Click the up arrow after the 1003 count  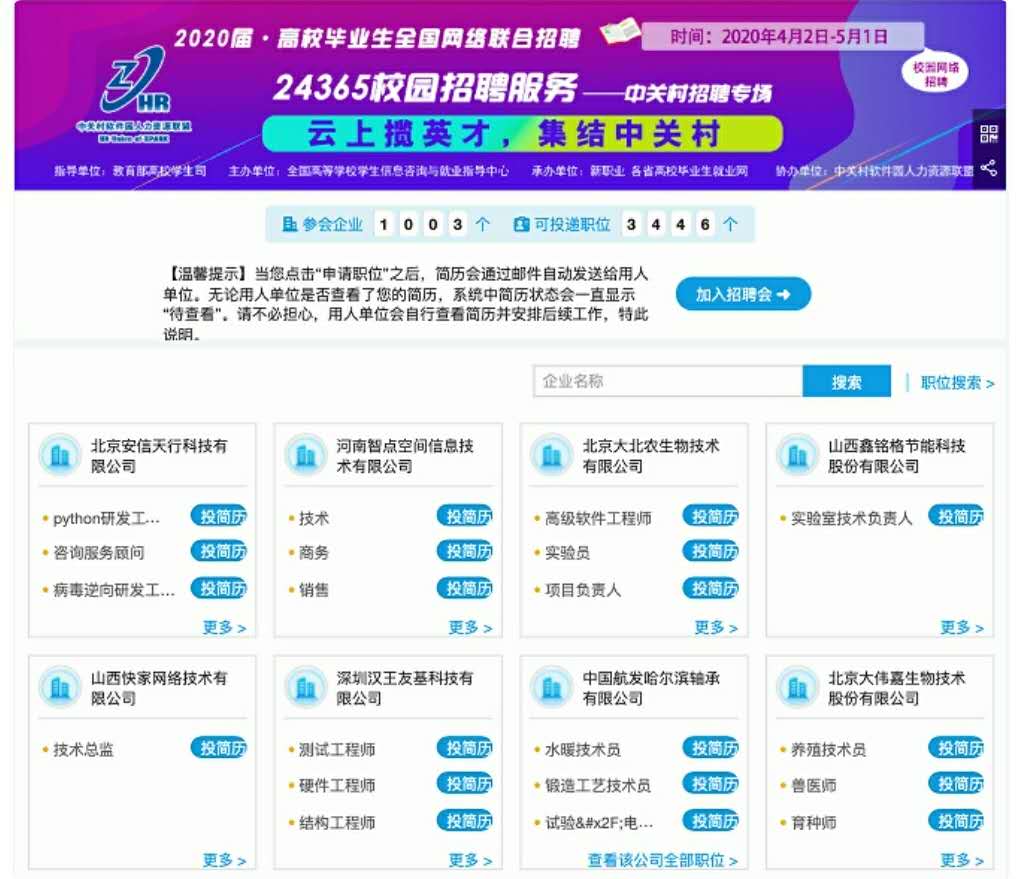coord(483,224)
